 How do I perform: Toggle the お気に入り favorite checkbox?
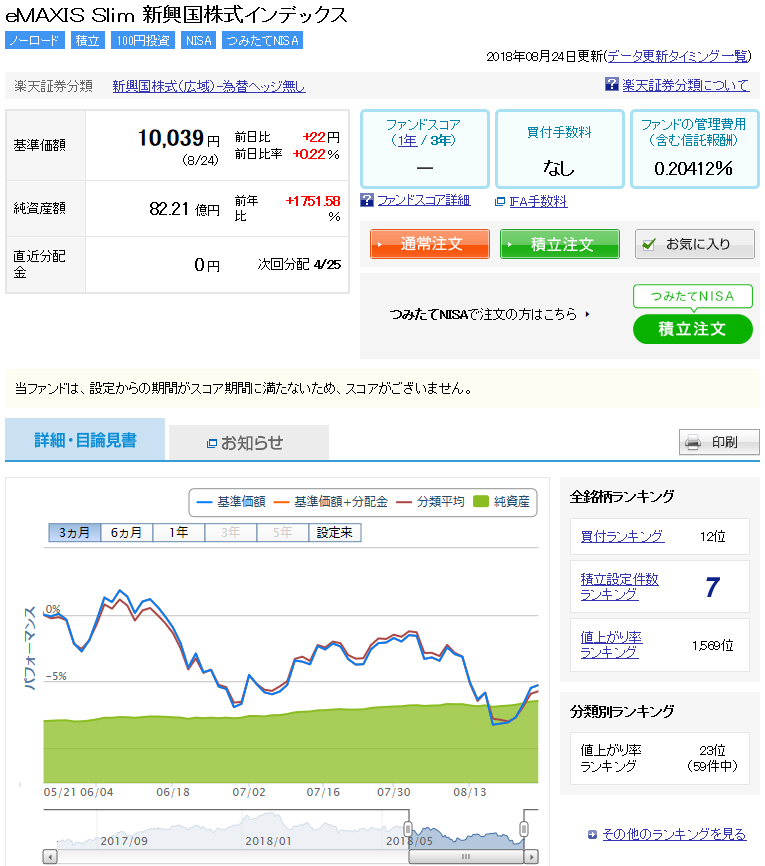(649, 244)
